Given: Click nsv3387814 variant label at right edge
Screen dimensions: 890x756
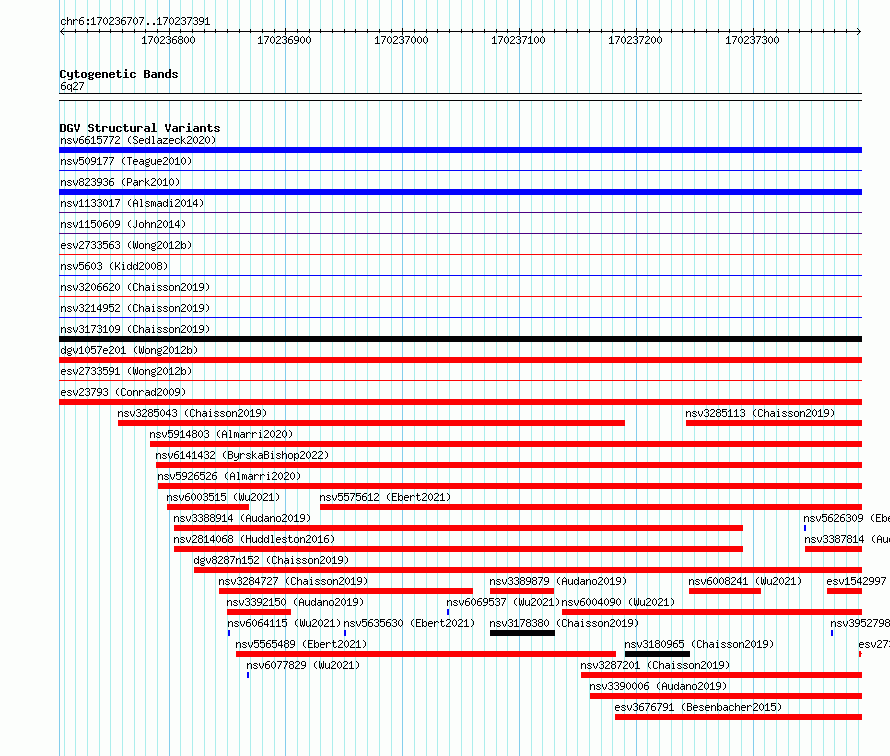Looking at the screenshot, I should coord(847,539).
